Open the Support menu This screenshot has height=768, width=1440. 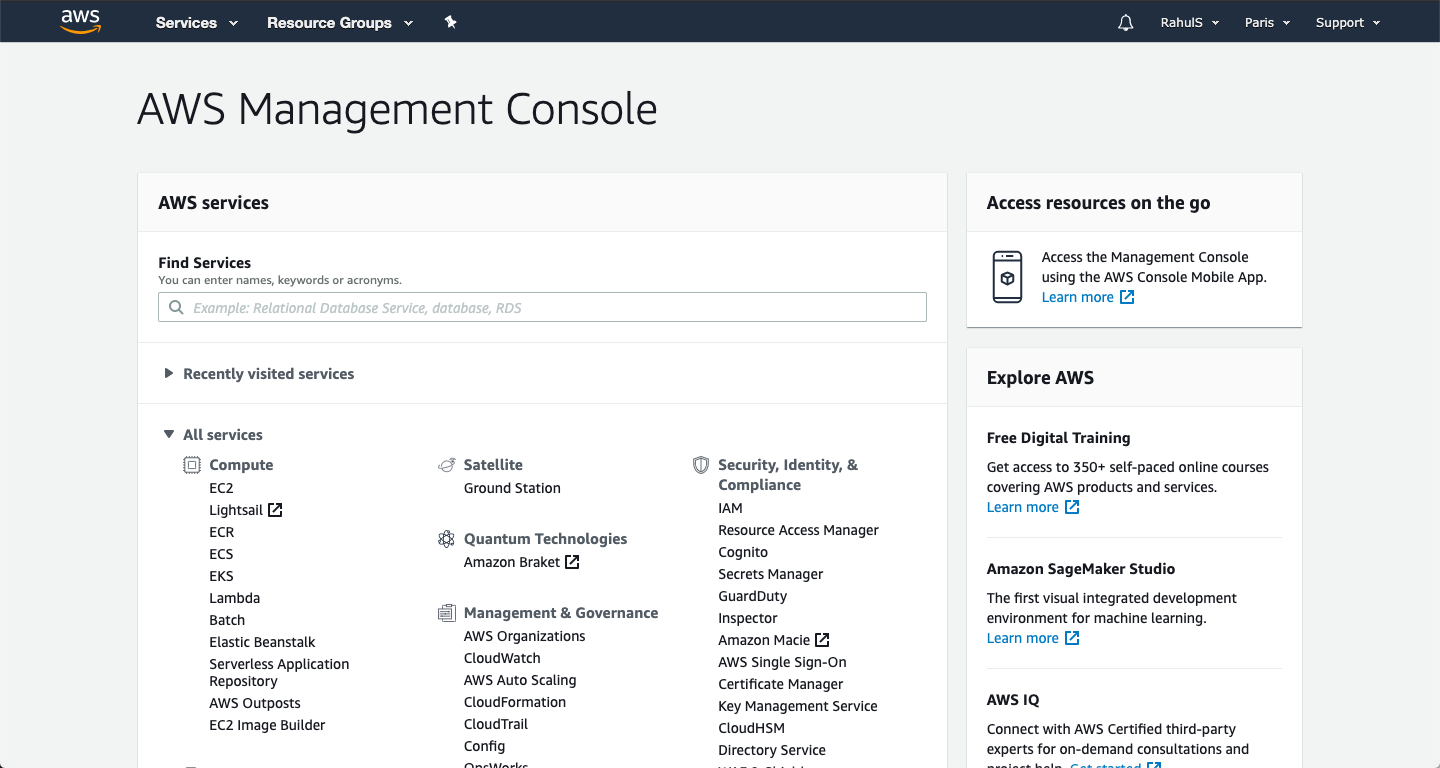(1347, 23)
